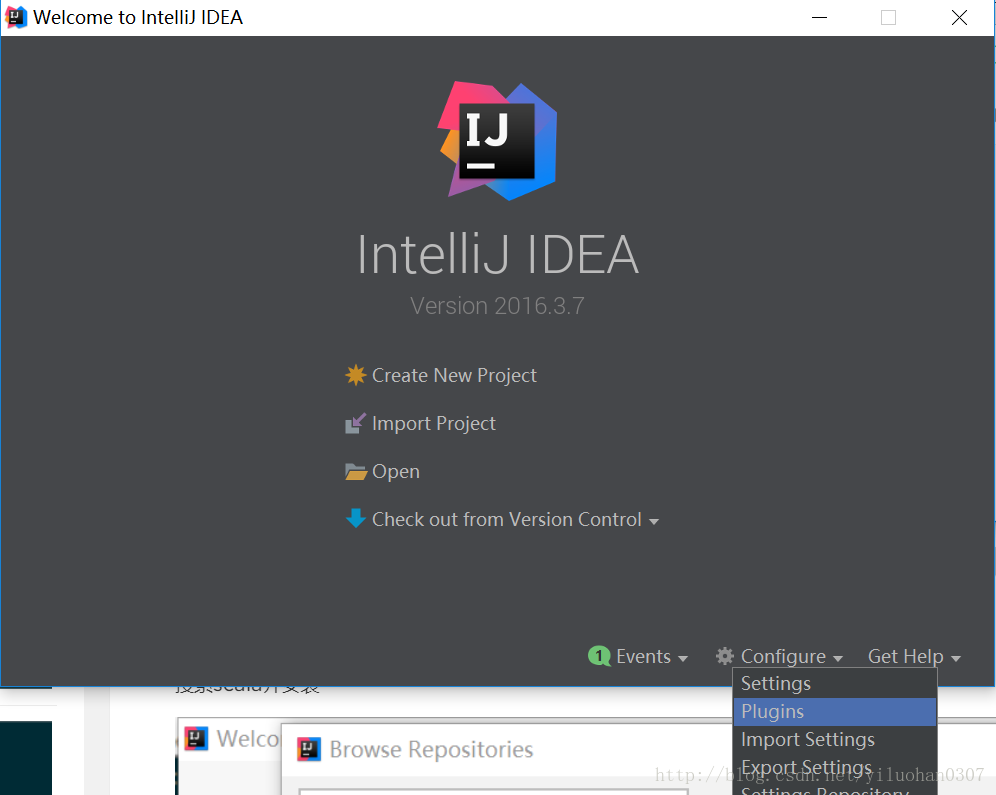Click the Configure gear icon

point(725,656)
